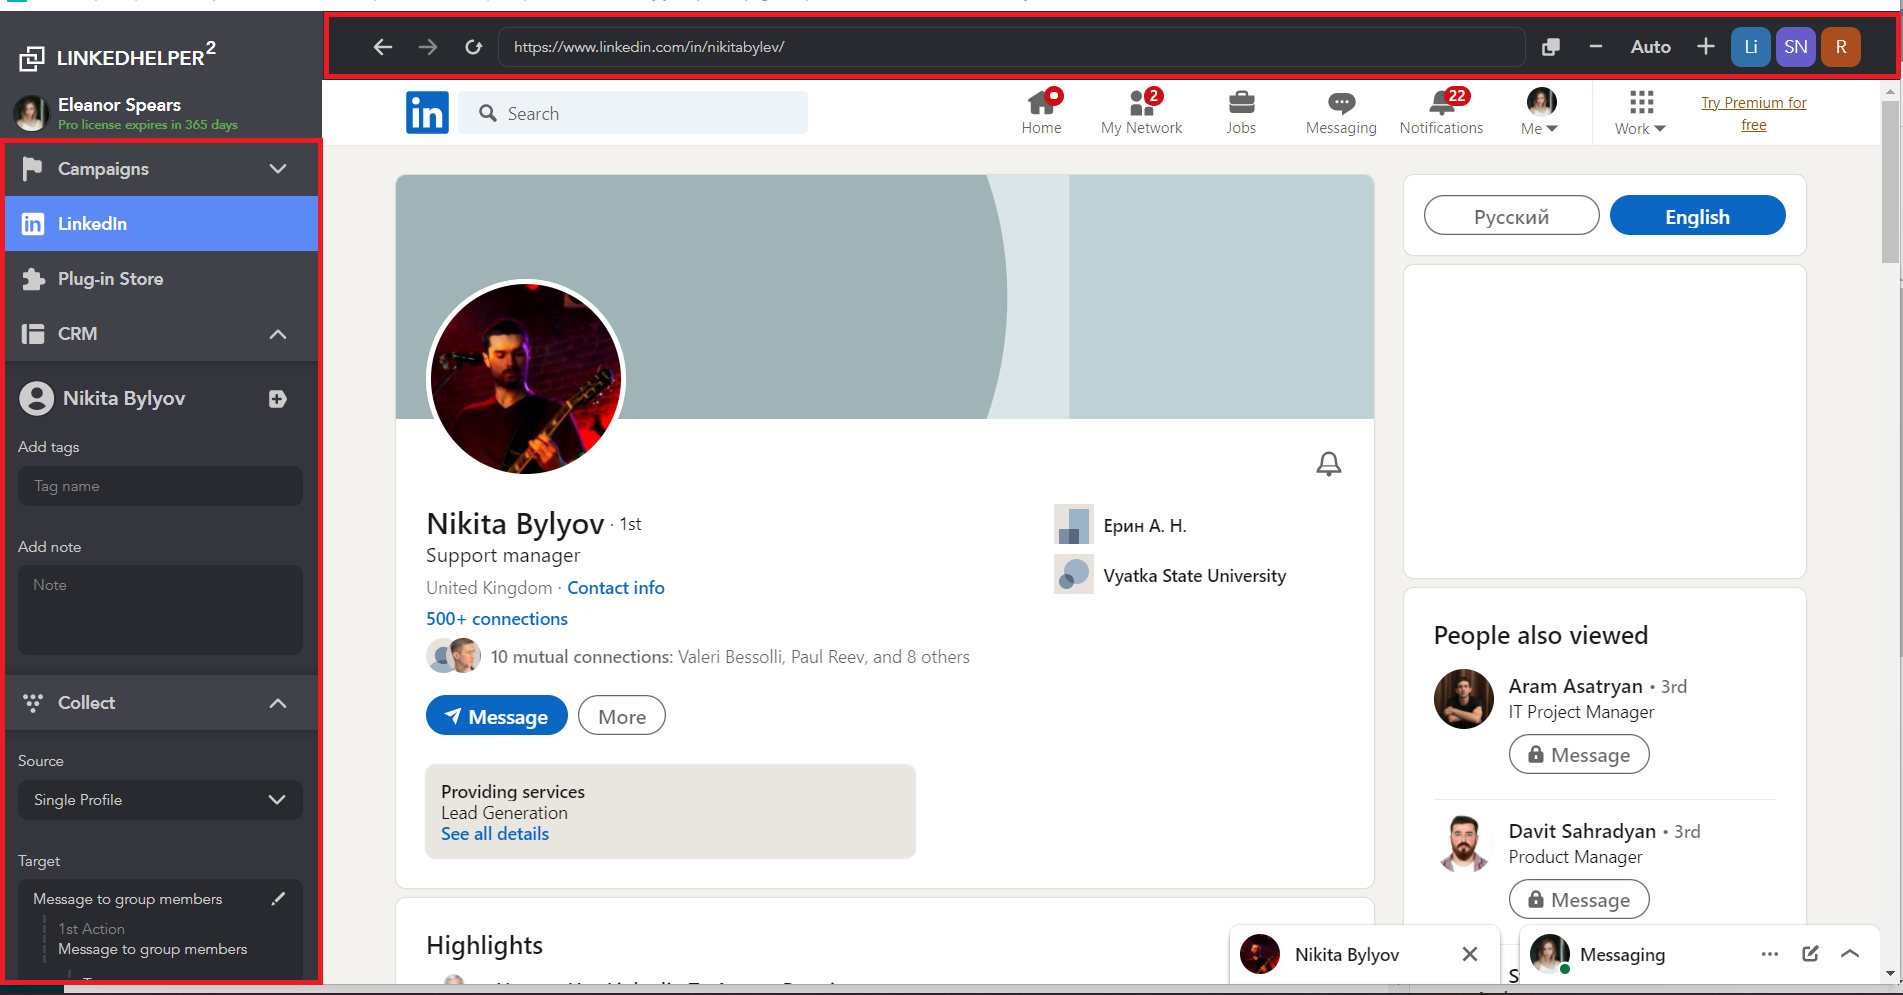Click Nikita Bylyov profile photo
The width and height of the screenshot is (1903, 995).
point(526,378)
